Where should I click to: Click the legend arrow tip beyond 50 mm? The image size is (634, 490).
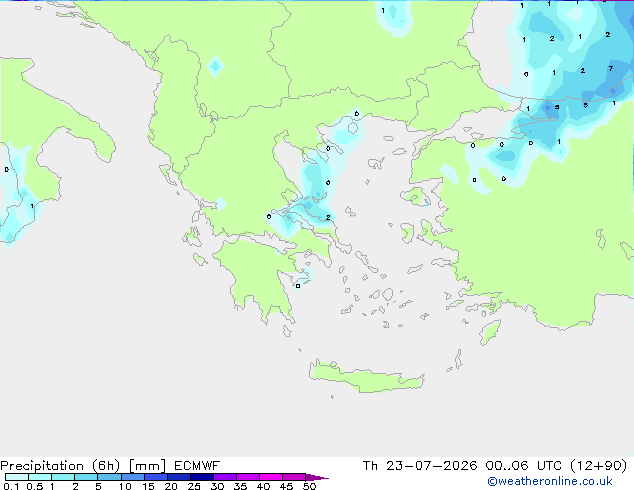point(317,477)
